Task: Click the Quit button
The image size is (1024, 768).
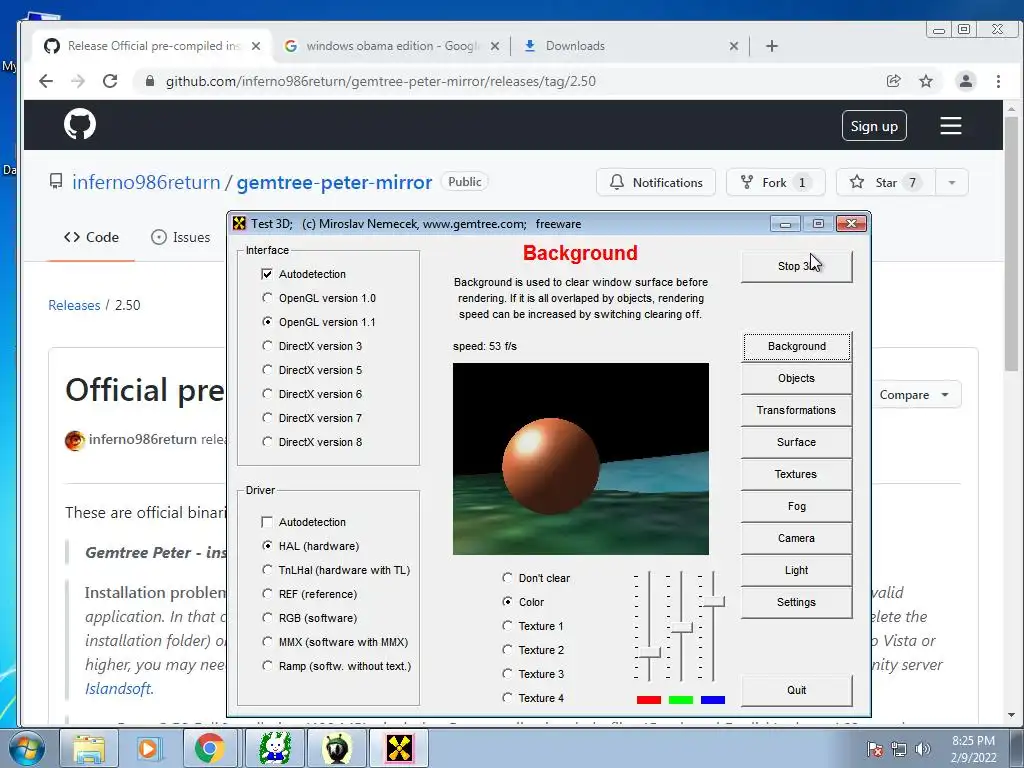Action: click(x=796, y=690)
